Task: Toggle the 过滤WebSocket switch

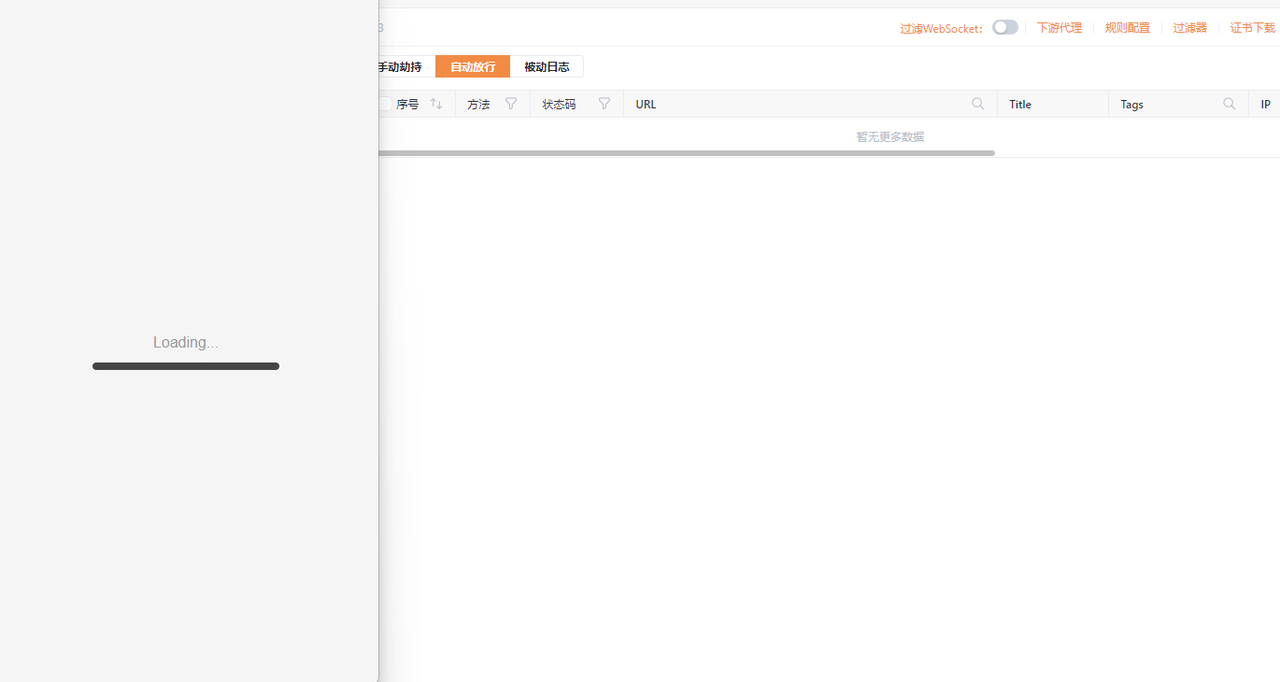Action: coord(1005,28)
